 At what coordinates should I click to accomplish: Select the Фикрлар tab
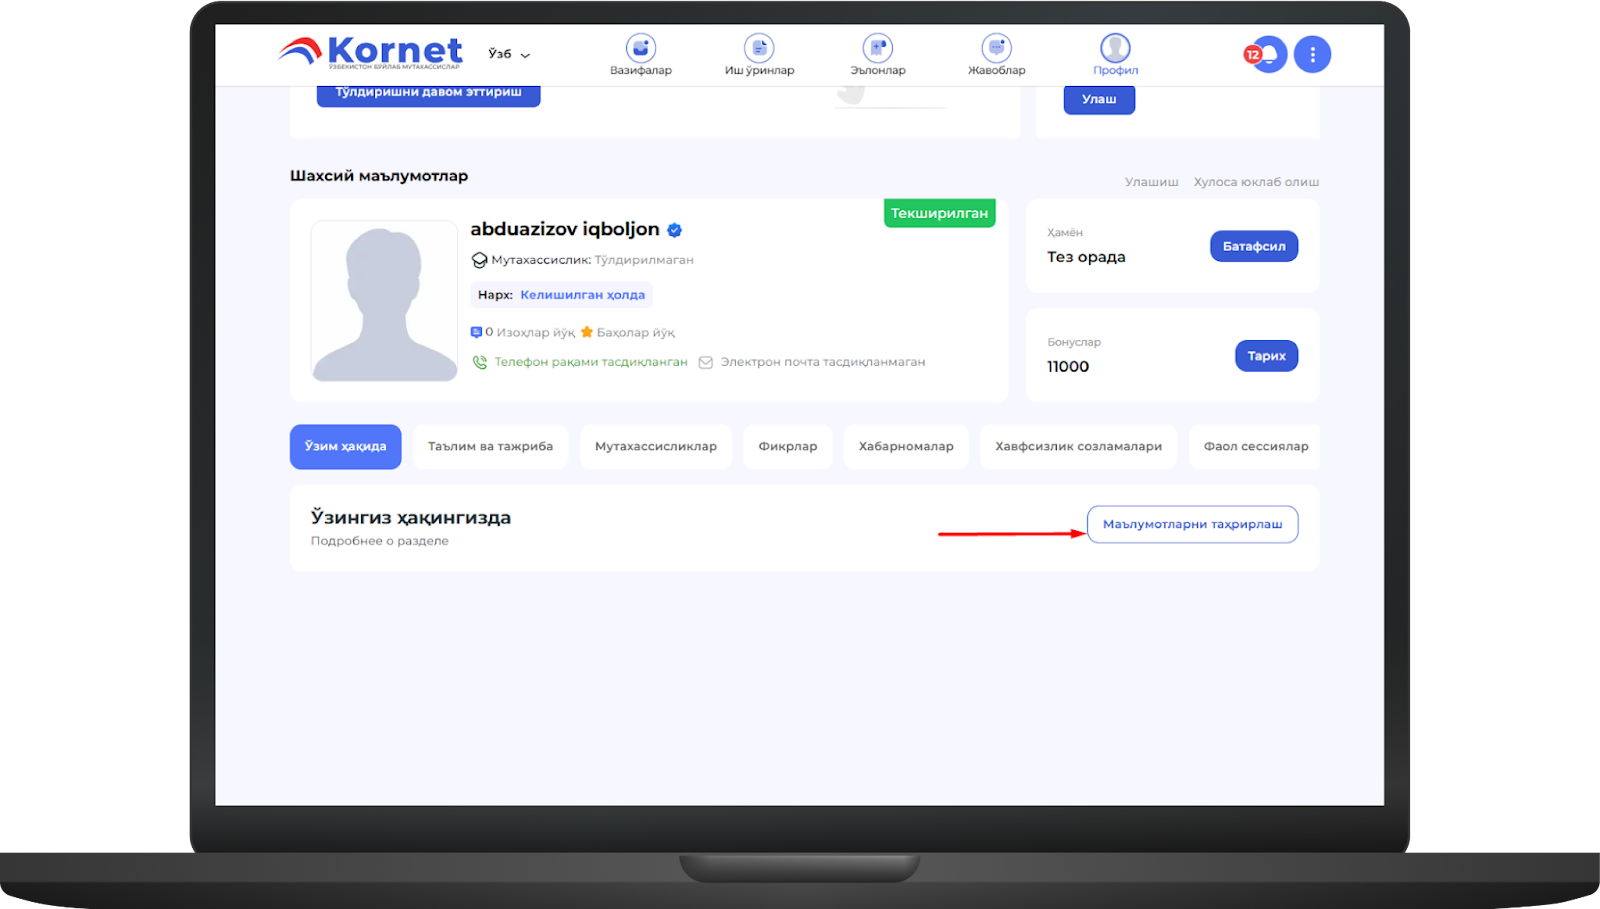787,447
